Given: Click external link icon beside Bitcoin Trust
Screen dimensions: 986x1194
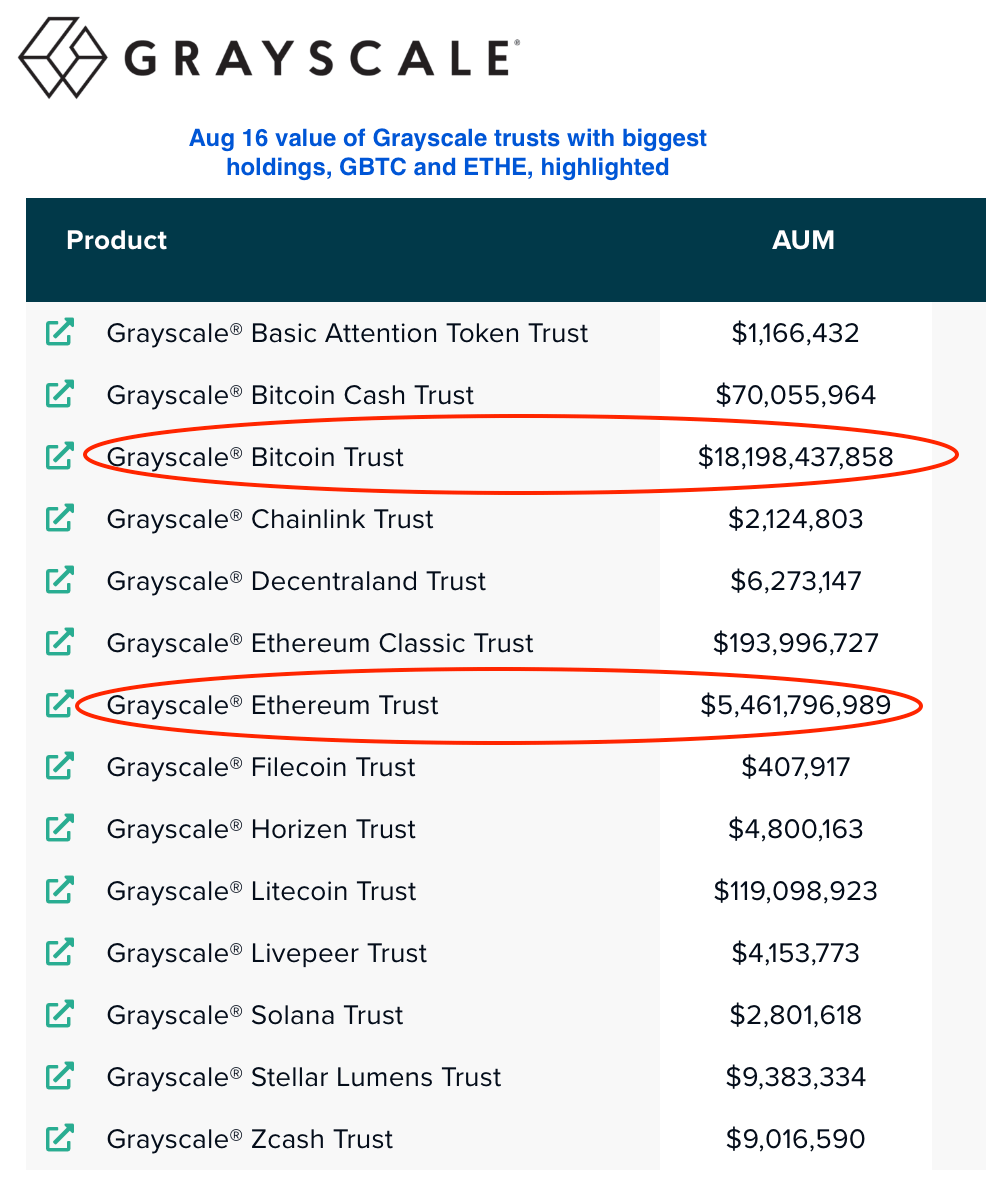Looking at the screenshot, I should click(60, 457).
